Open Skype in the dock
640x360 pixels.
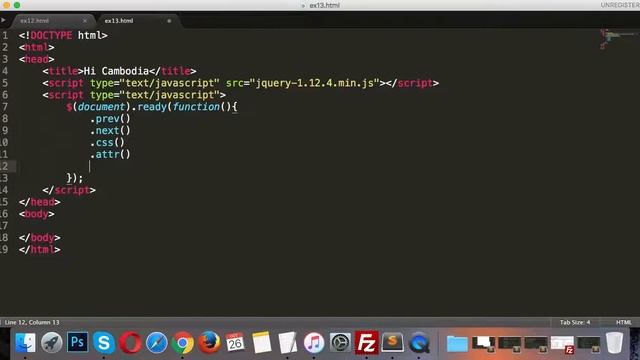[x=104, y=342]
